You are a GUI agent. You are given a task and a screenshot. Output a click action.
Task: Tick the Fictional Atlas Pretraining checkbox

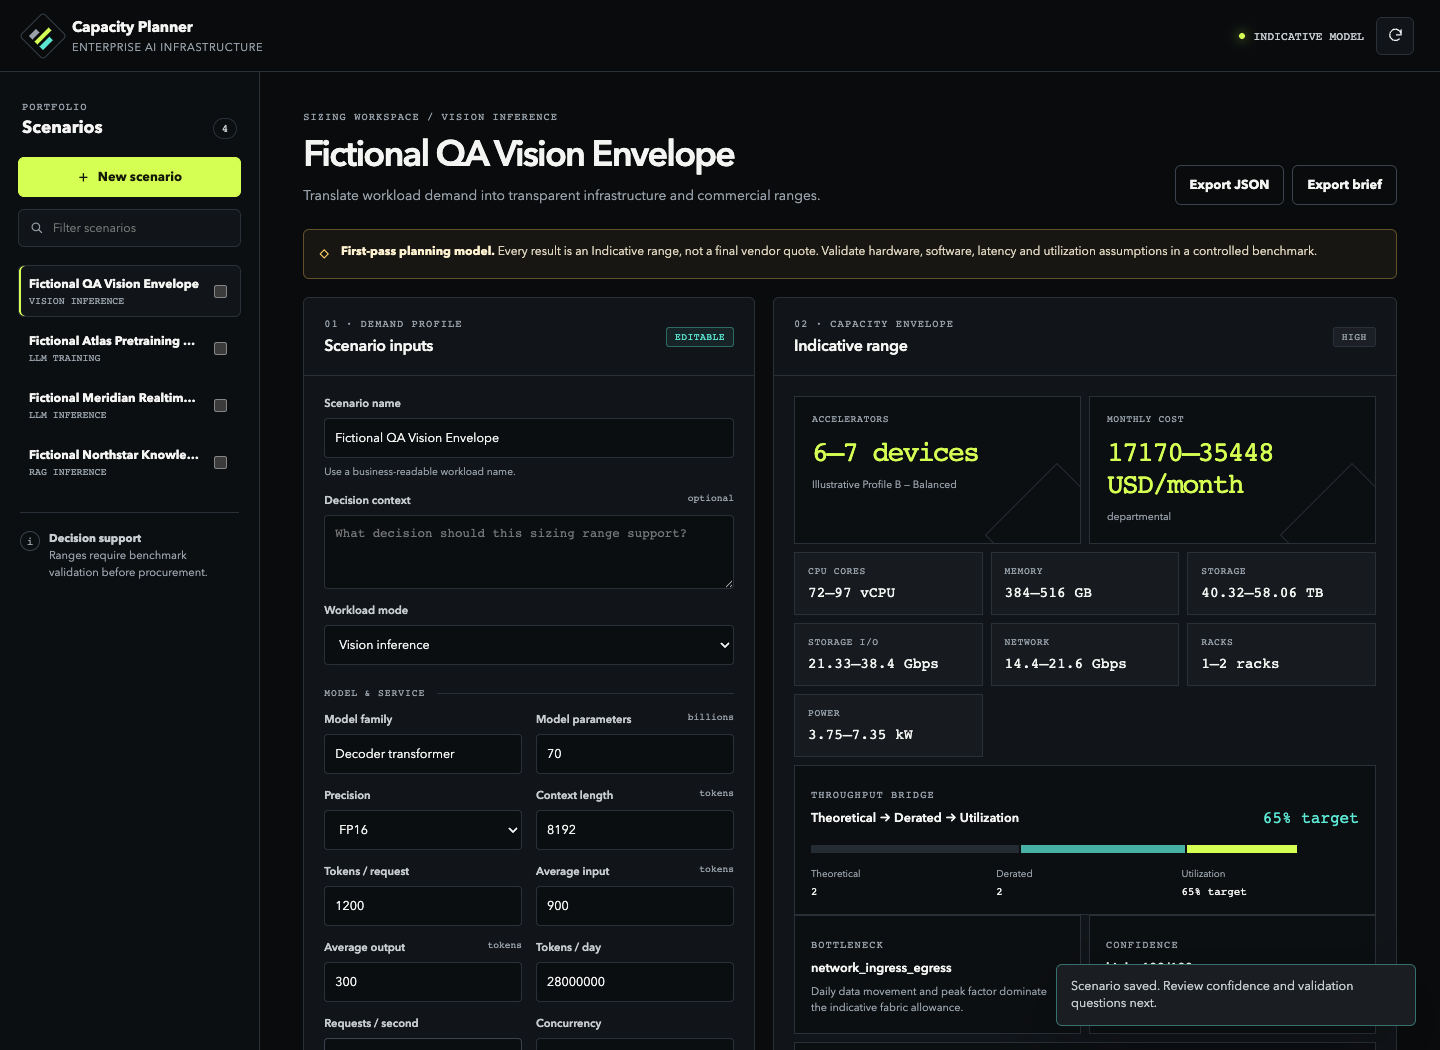[x=221, y=349]
